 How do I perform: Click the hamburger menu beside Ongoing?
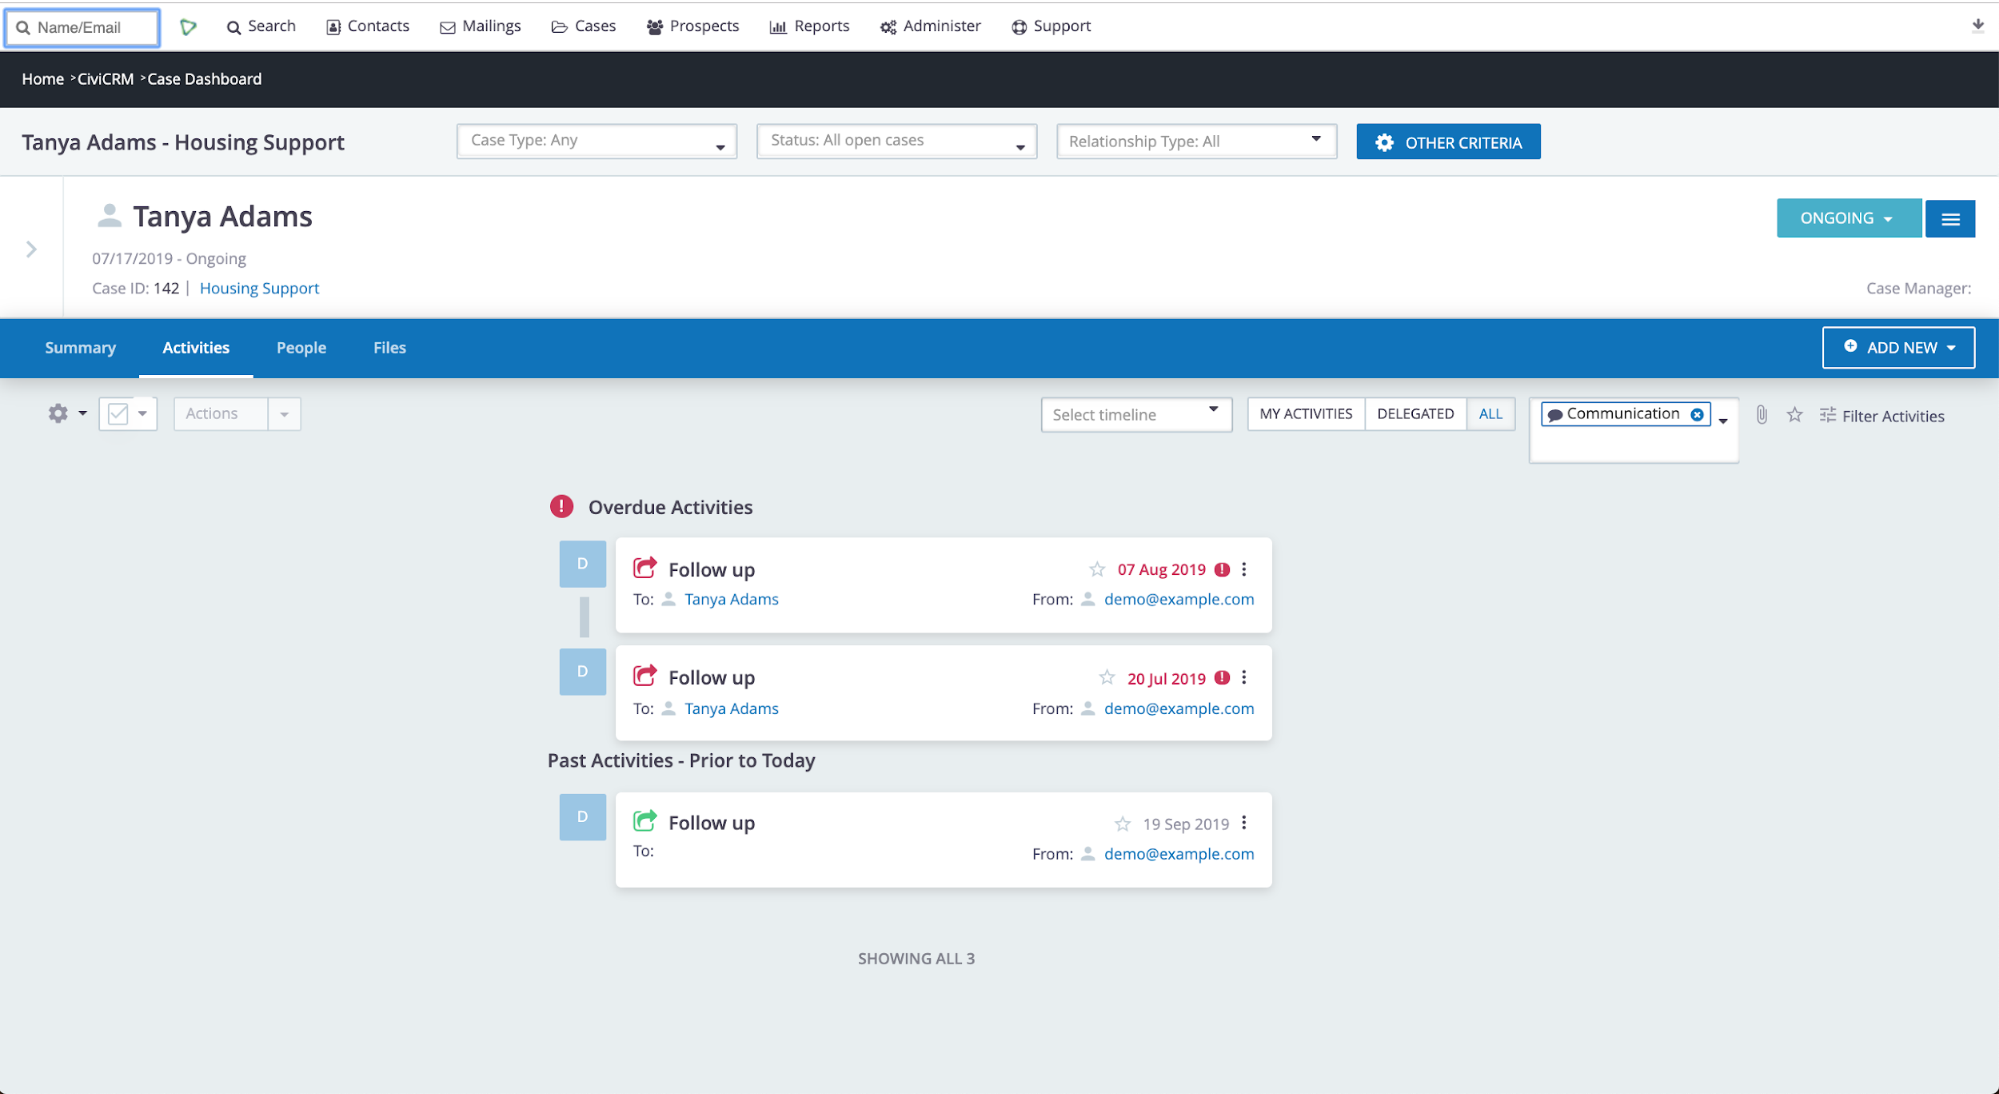pos(1950,219)
